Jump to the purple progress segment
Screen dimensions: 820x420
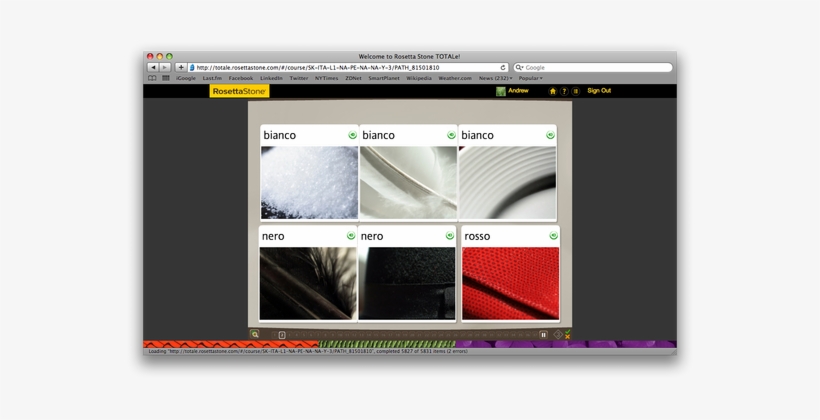pos(566,344)
